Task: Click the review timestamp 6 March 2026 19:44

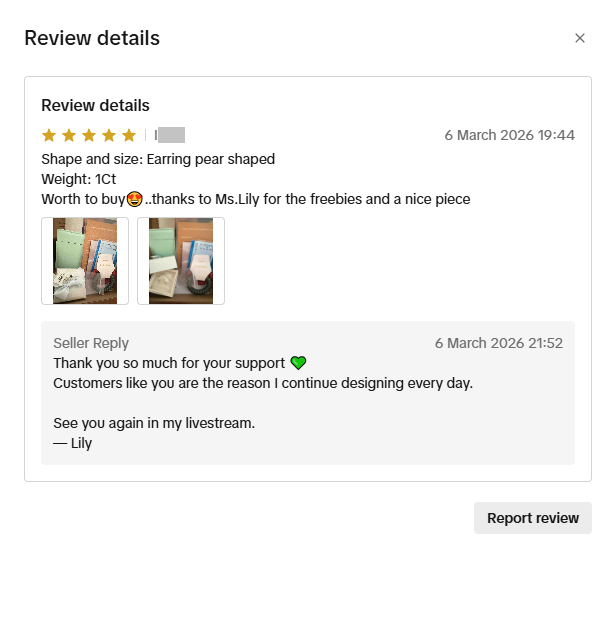Action: point(509,135)
